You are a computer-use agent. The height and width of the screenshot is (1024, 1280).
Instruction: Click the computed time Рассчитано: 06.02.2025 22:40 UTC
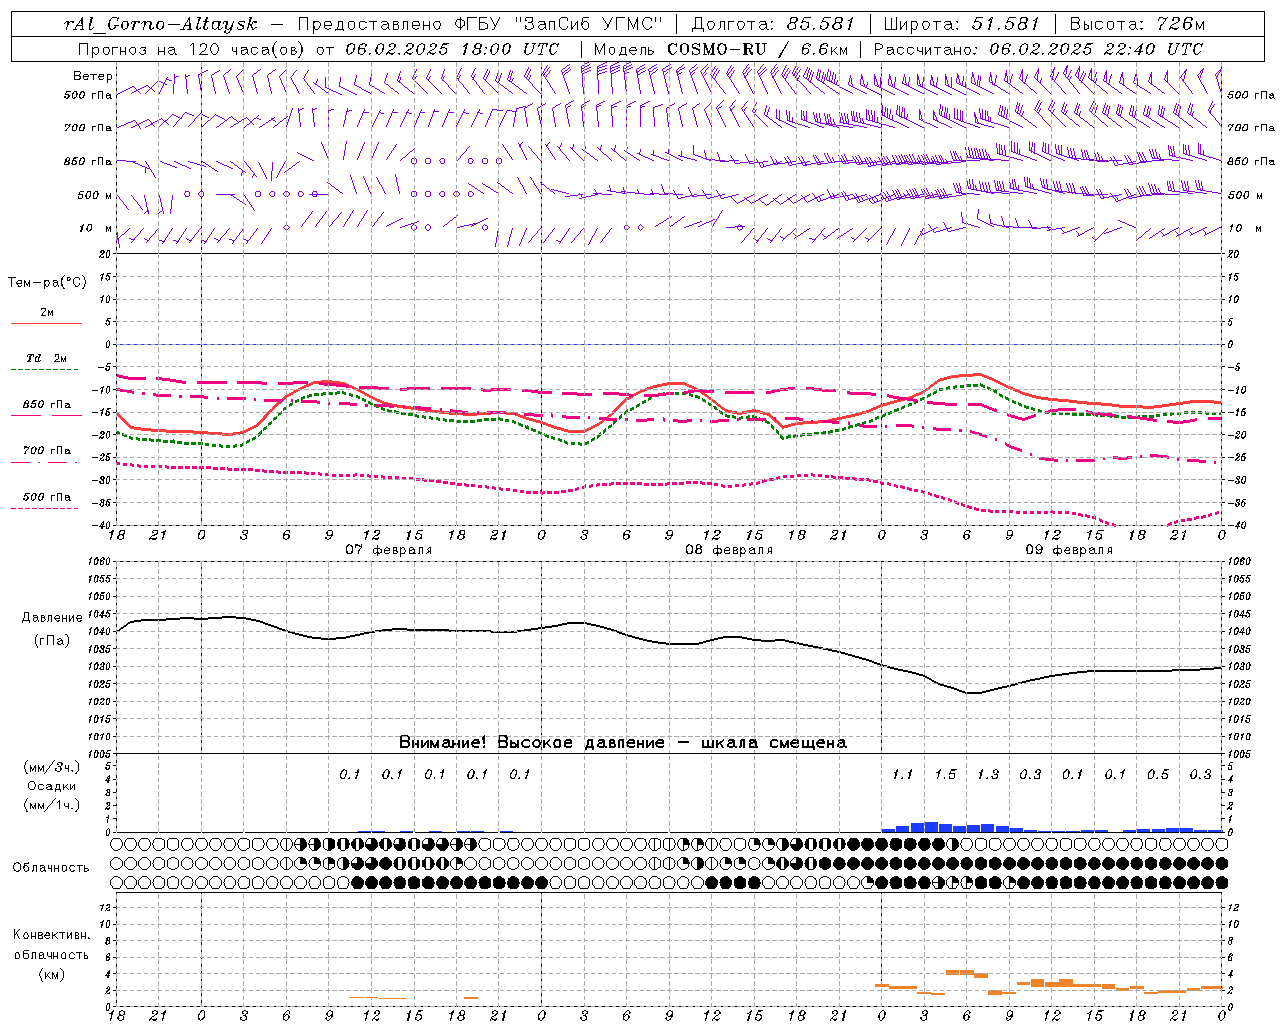(x=1038, y=49)
